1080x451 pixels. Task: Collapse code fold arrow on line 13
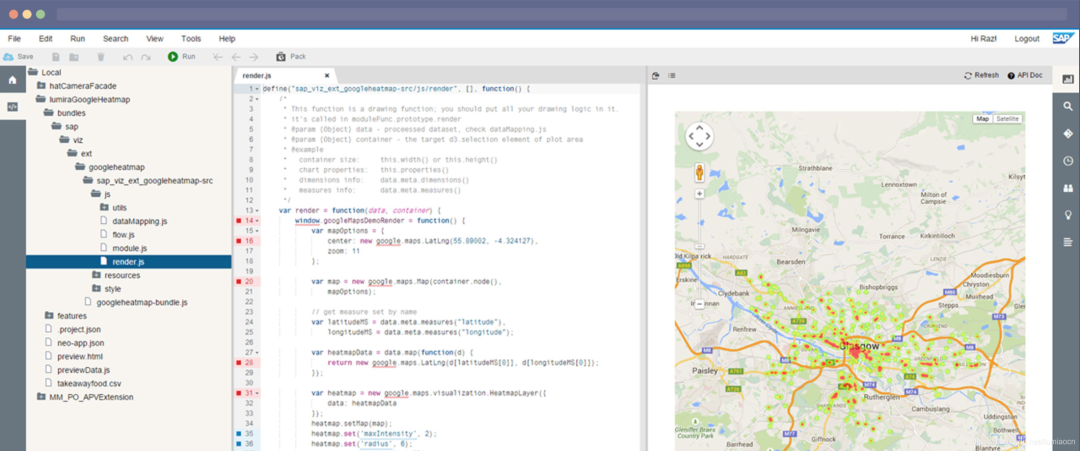click(x=257, y=210)
